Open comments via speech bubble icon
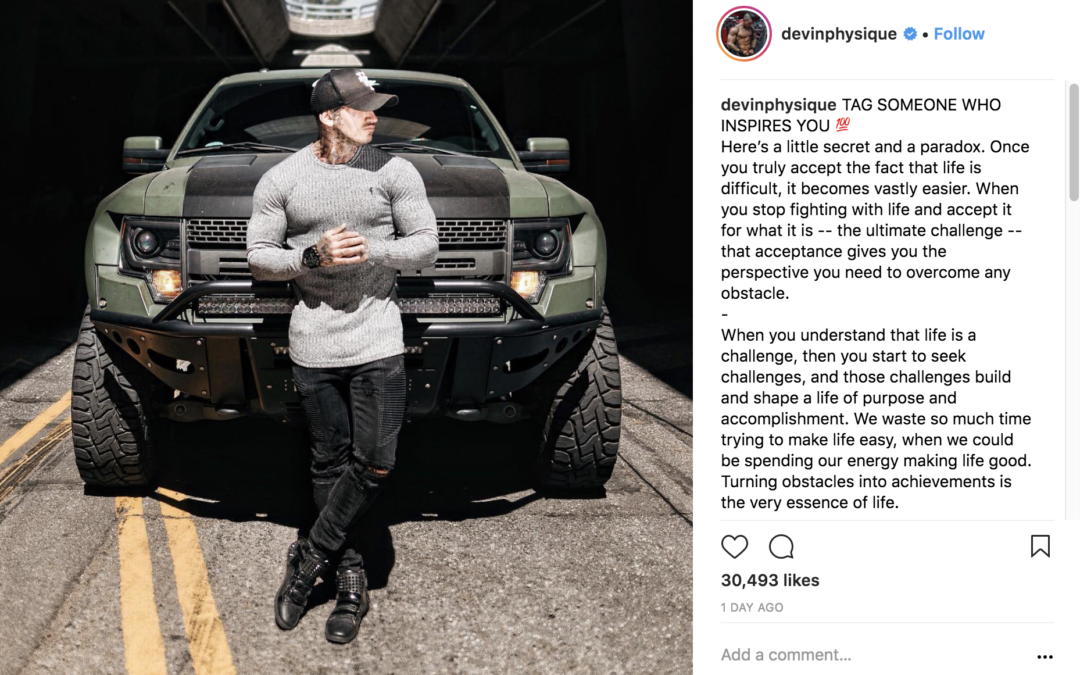The height and width of the screenshot is (675, 1080). click(x=781, y=546)
